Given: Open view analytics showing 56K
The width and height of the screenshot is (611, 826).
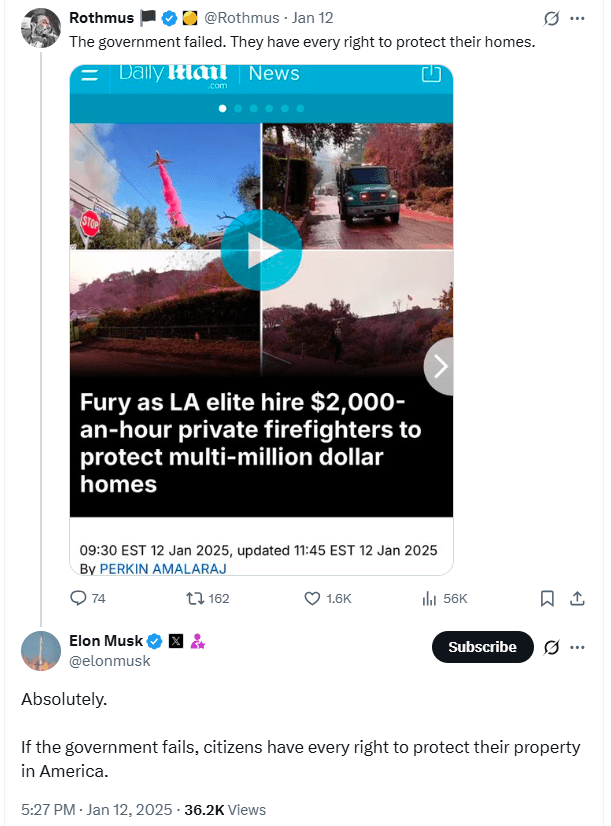Looking at the screenshot, I should point(430,598).
